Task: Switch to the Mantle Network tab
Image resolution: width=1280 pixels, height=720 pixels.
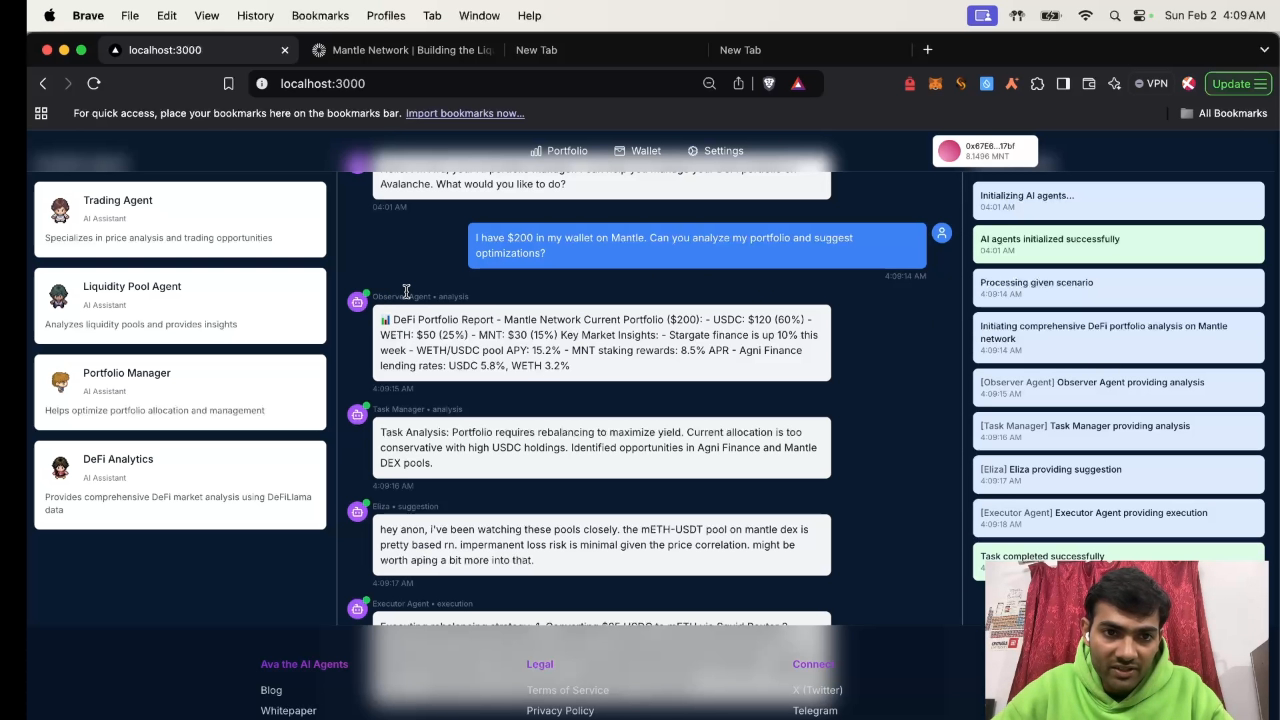Action: pos(402,50)
